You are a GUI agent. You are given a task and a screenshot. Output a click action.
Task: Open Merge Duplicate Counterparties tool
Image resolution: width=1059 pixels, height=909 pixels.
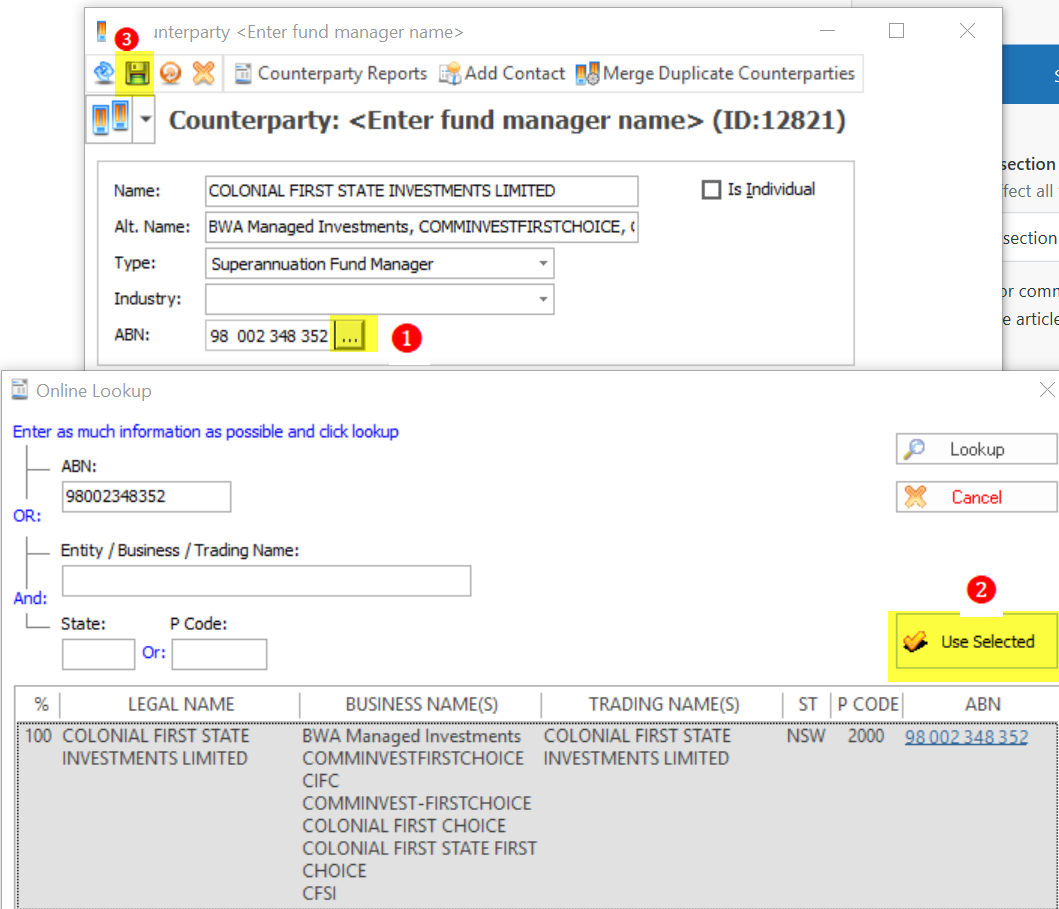(x=715, y=73)
